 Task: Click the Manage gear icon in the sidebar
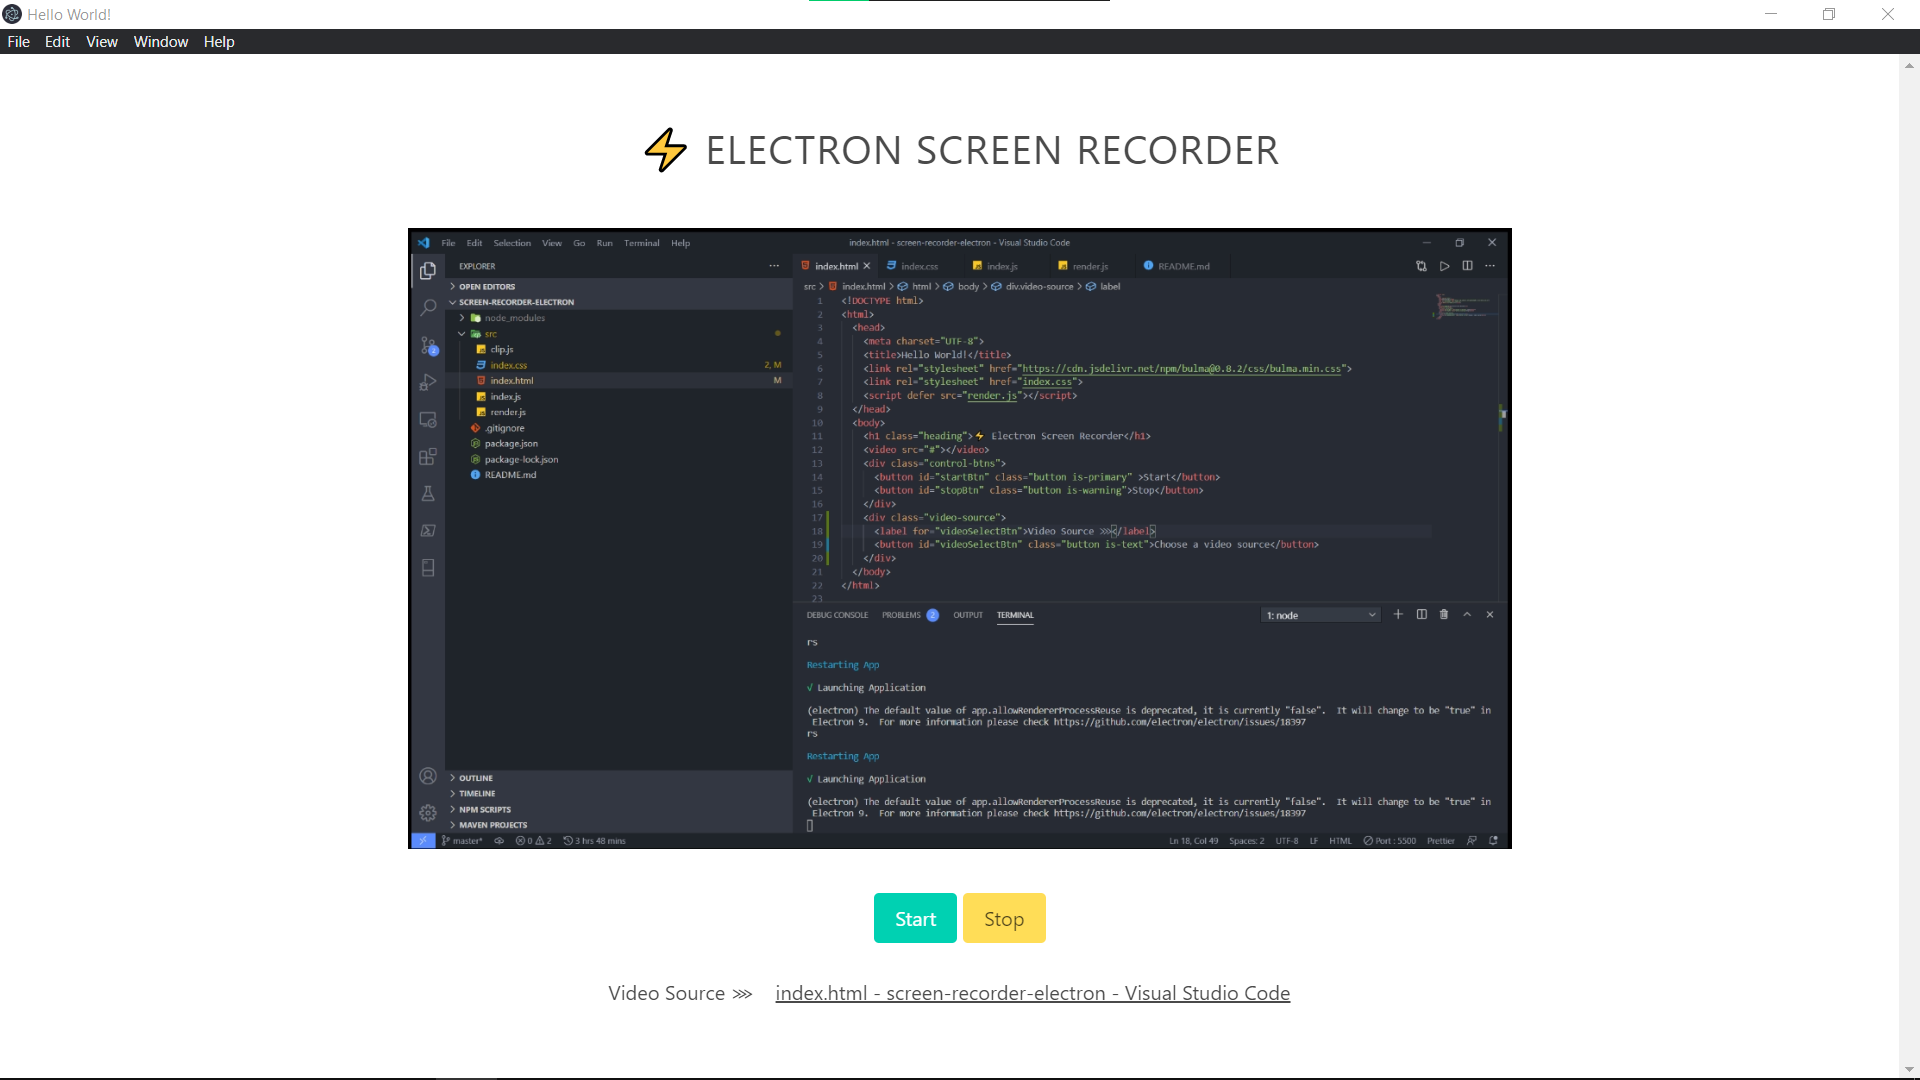[x=428, y=813]
